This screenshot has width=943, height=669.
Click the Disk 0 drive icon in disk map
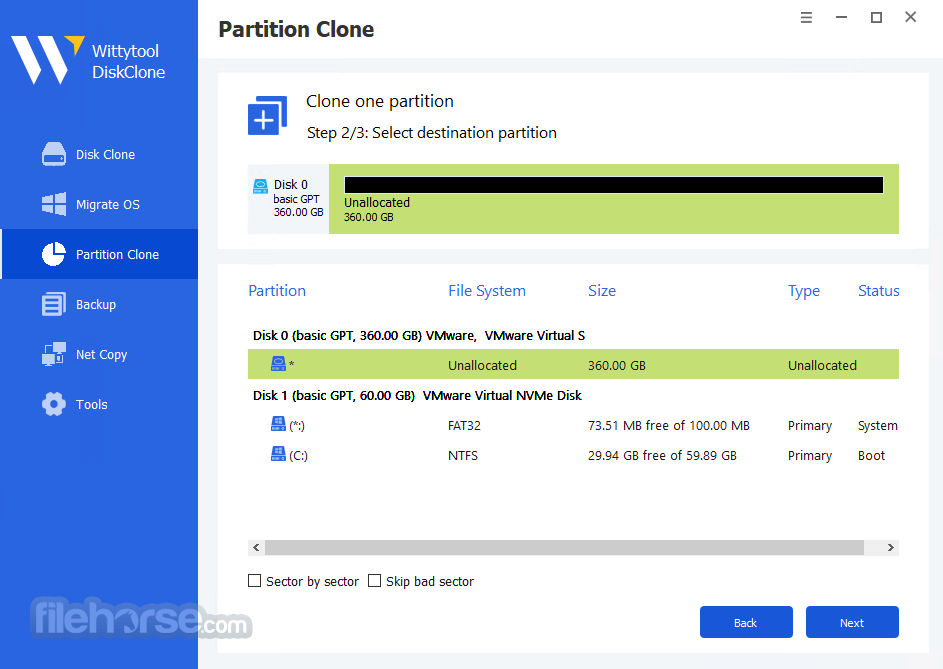260,186
